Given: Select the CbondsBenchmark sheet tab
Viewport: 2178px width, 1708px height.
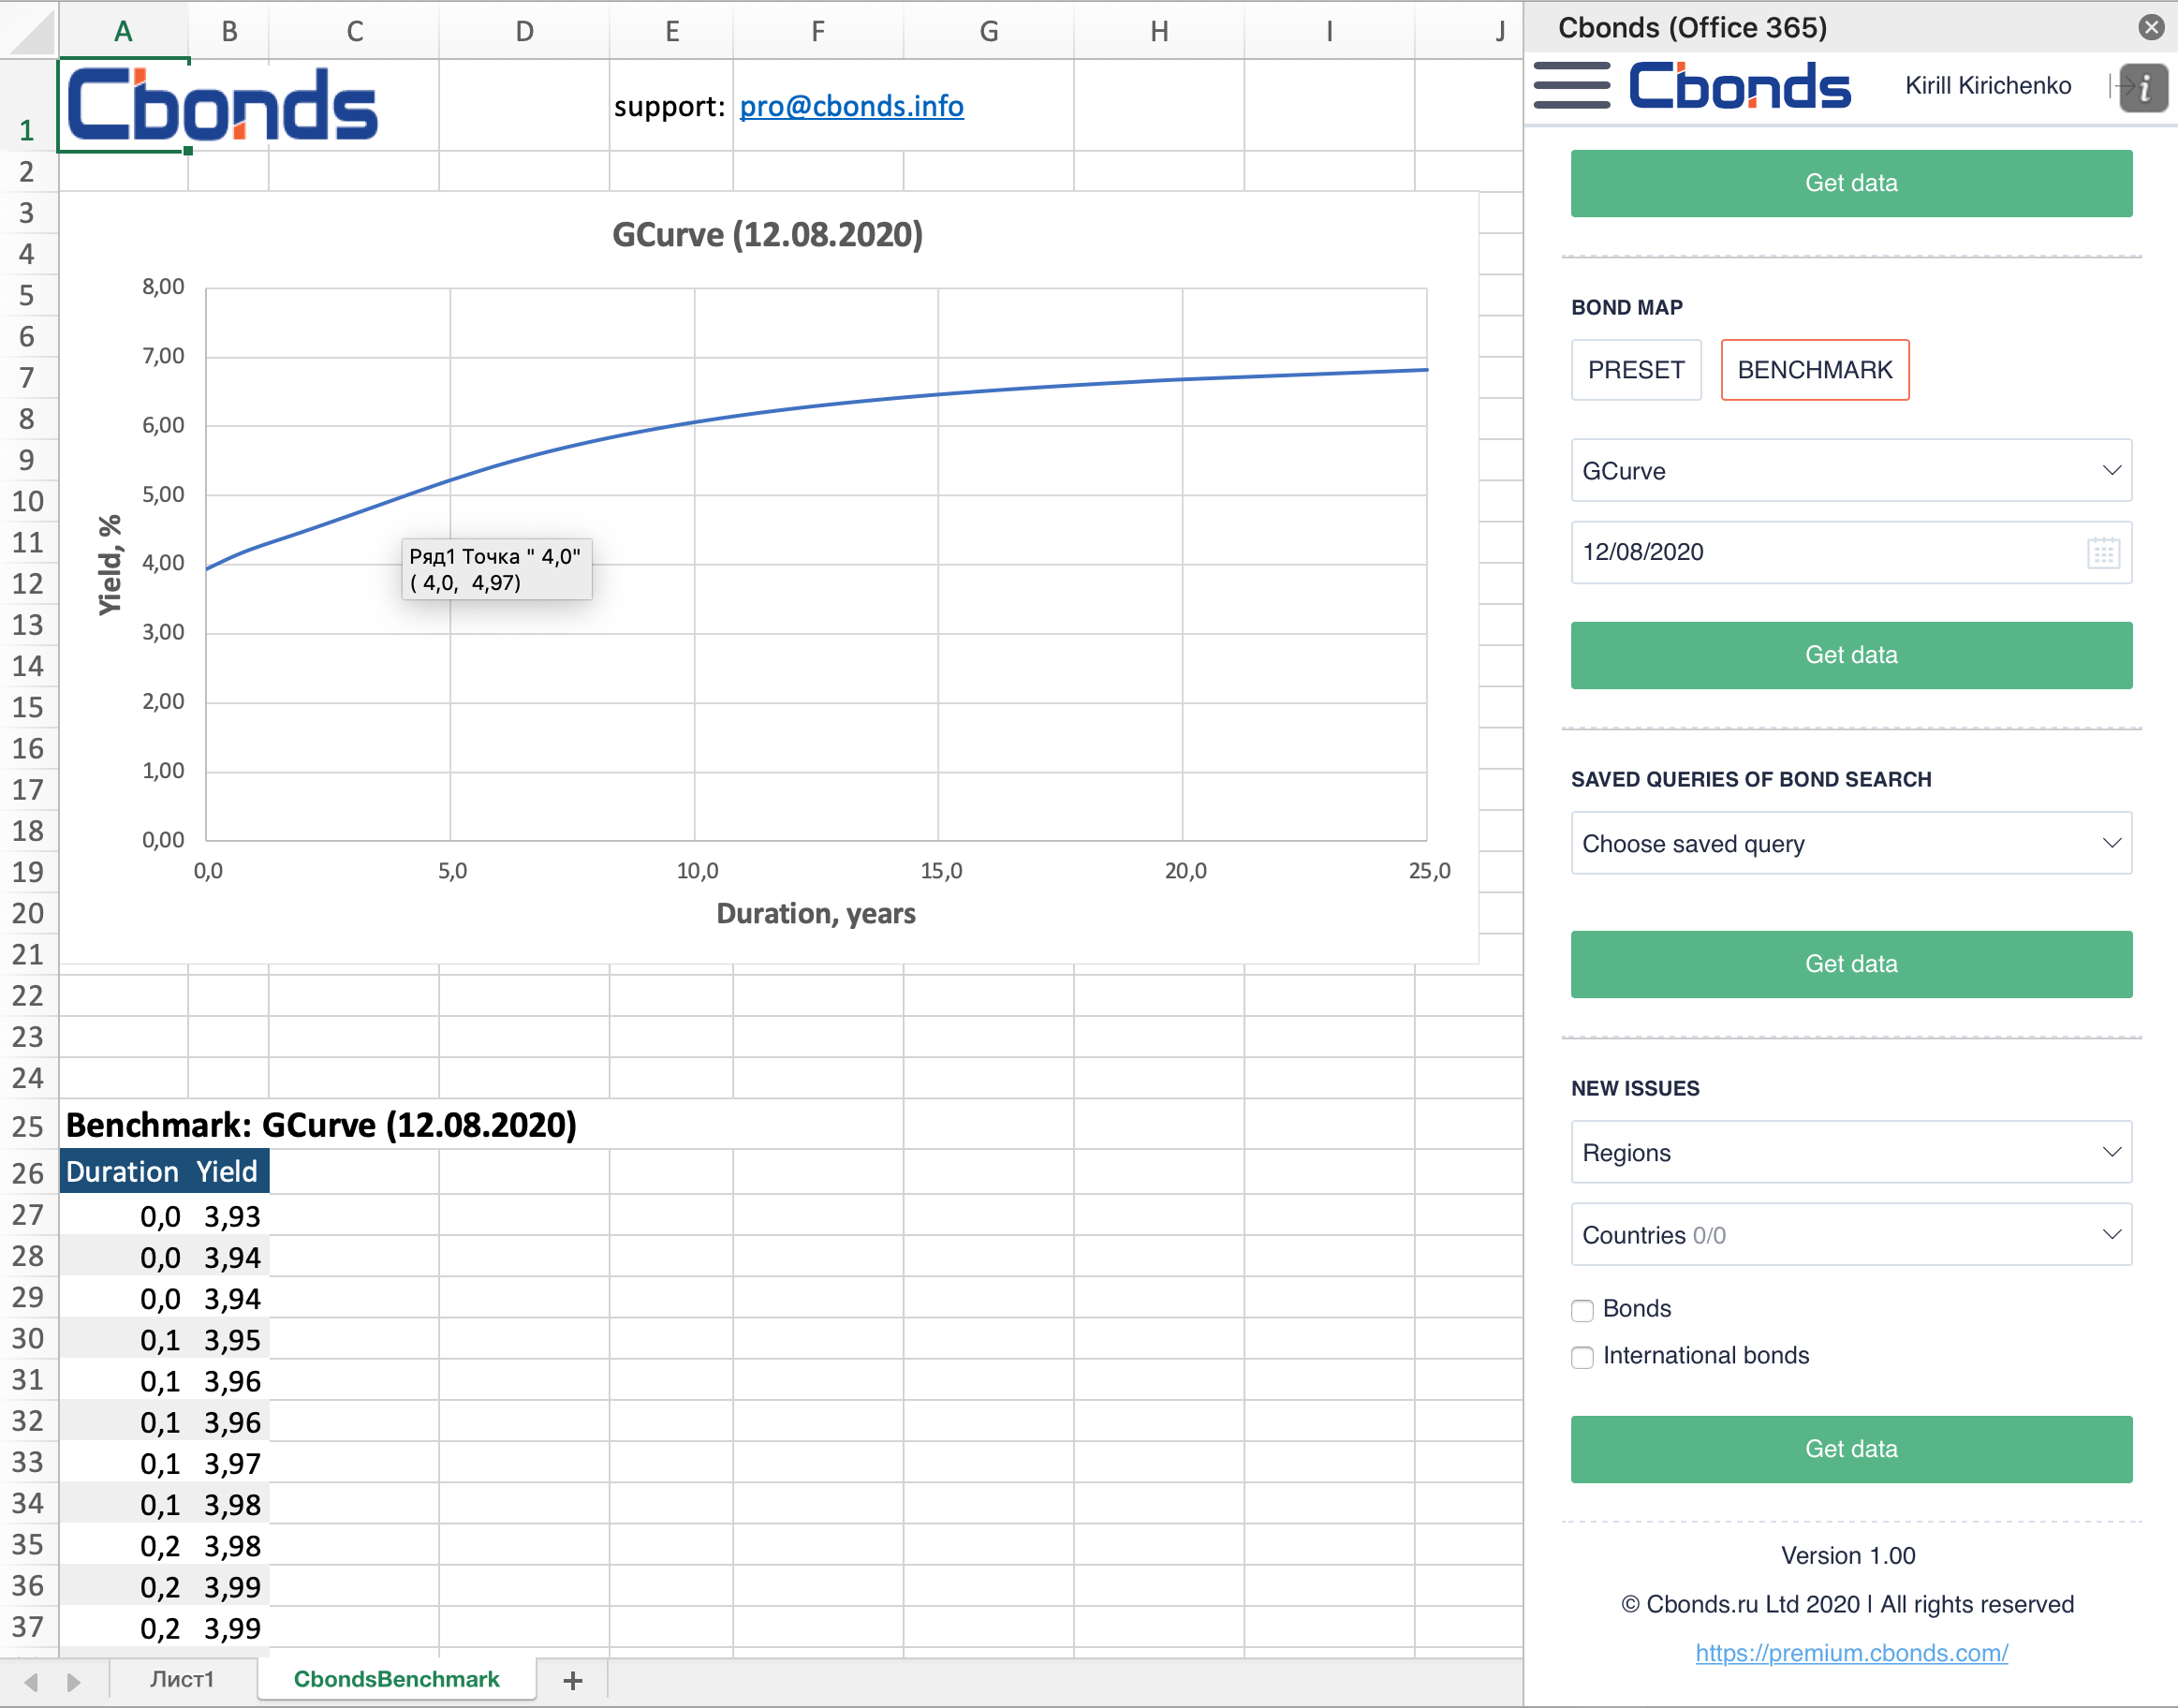Looking at the screenshot, I should 396,1679.
